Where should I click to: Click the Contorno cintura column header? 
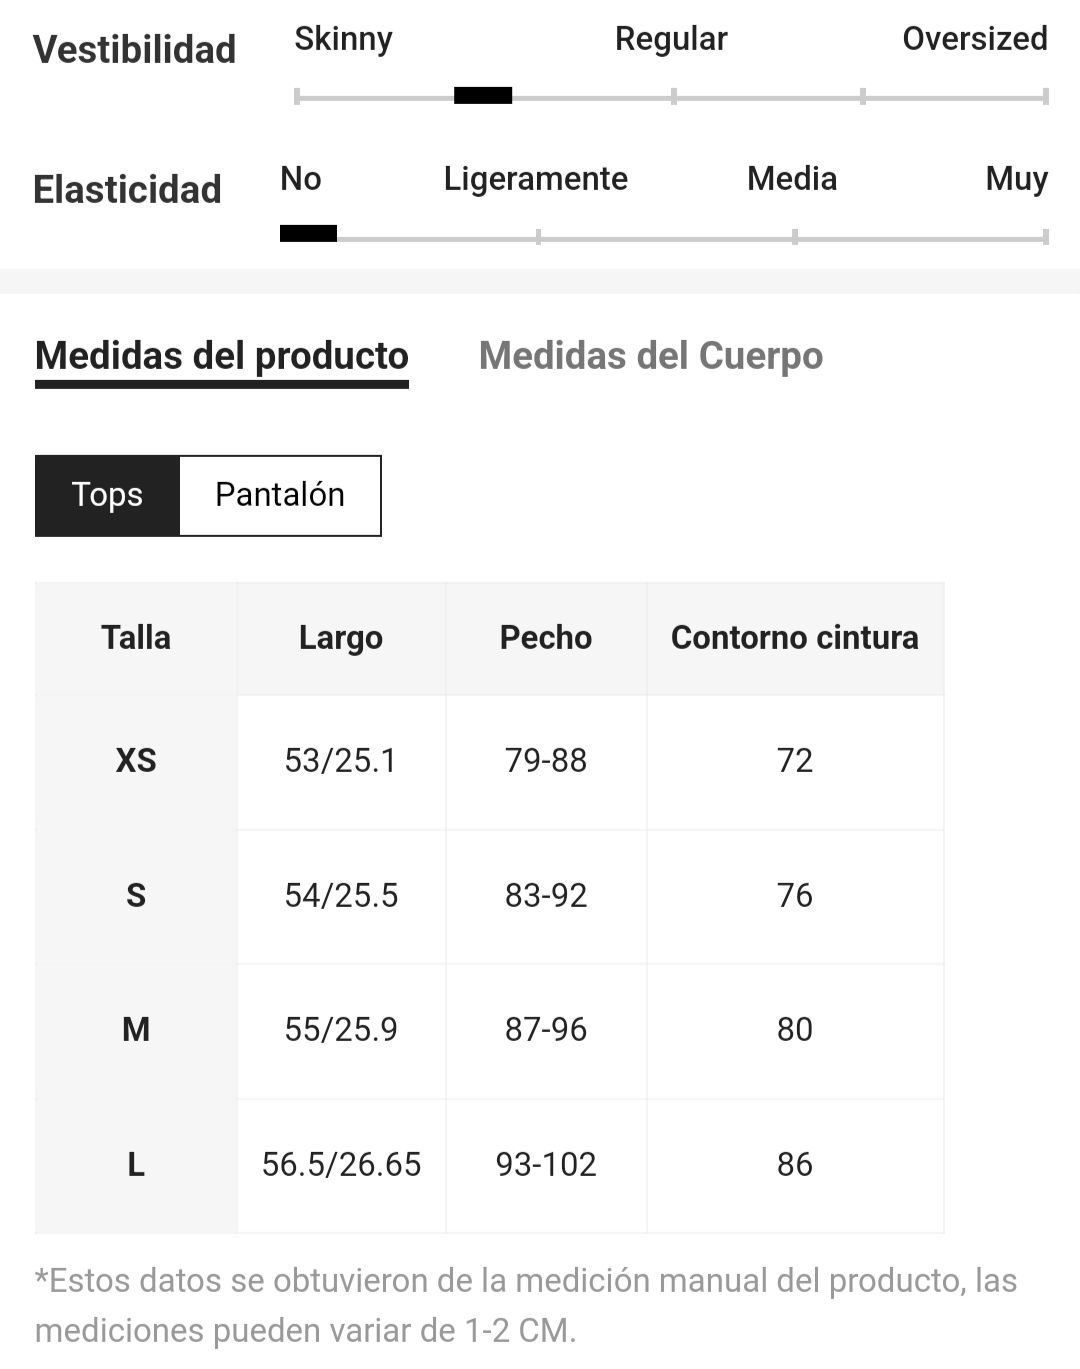(x=795, y=638)
